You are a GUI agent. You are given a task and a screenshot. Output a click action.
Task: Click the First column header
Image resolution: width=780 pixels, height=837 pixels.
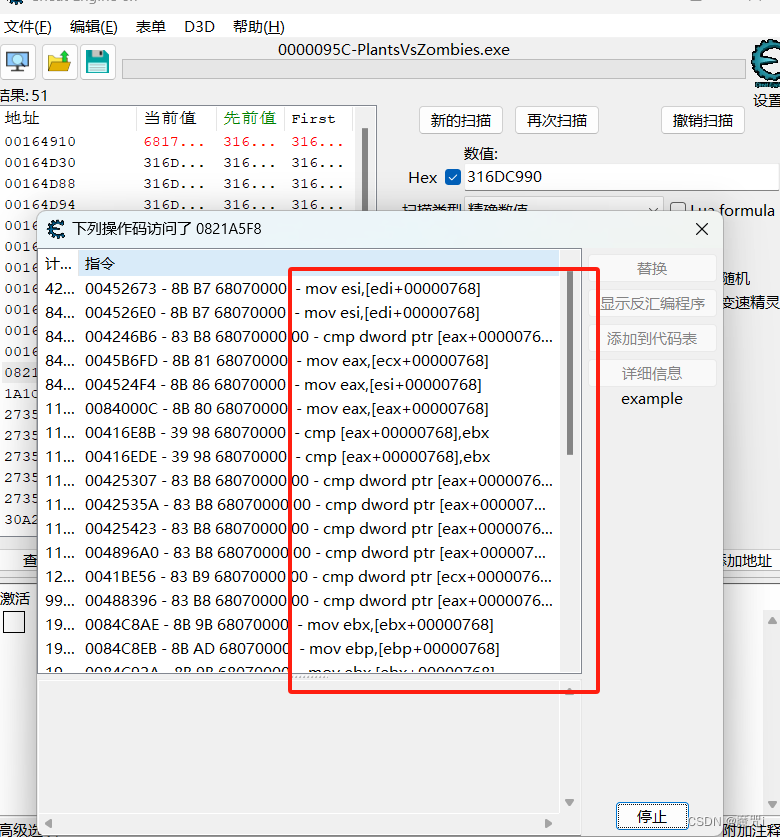pyautogui.click(x=318, y=118)
